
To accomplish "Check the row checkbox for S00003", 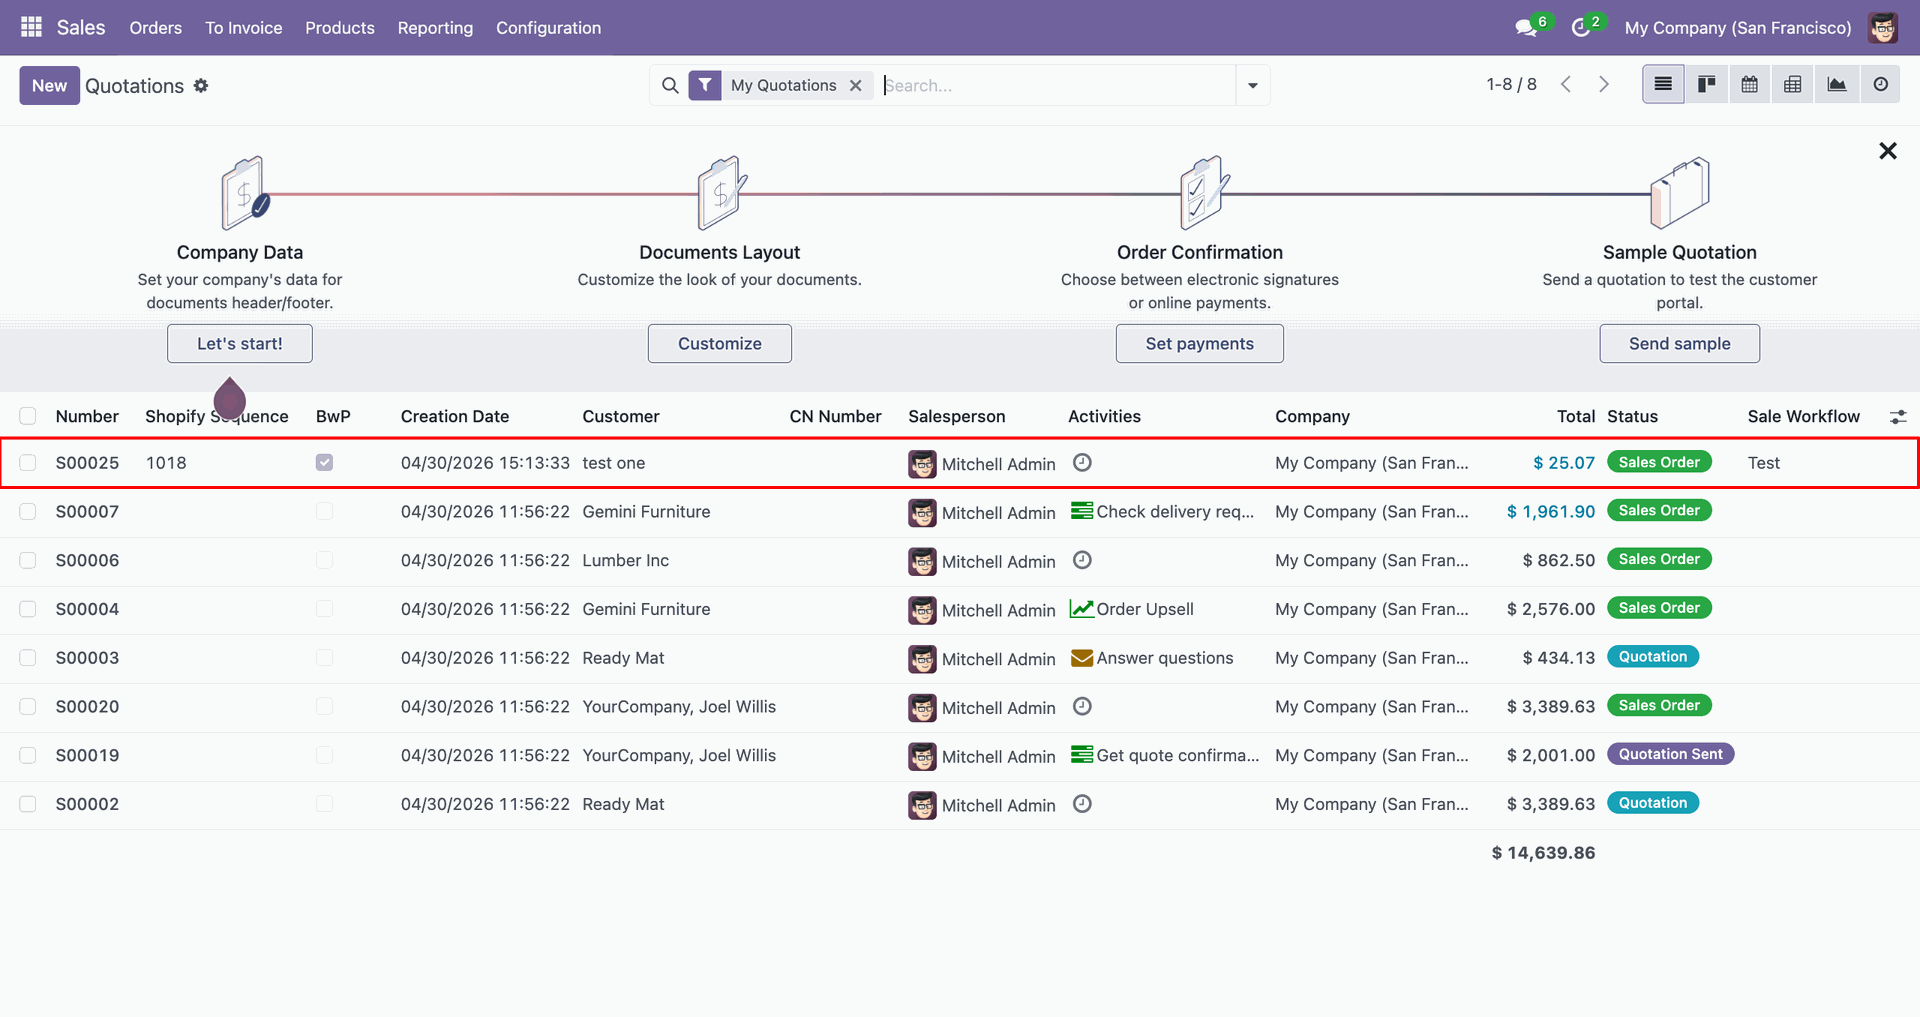I will coord(28,658).
